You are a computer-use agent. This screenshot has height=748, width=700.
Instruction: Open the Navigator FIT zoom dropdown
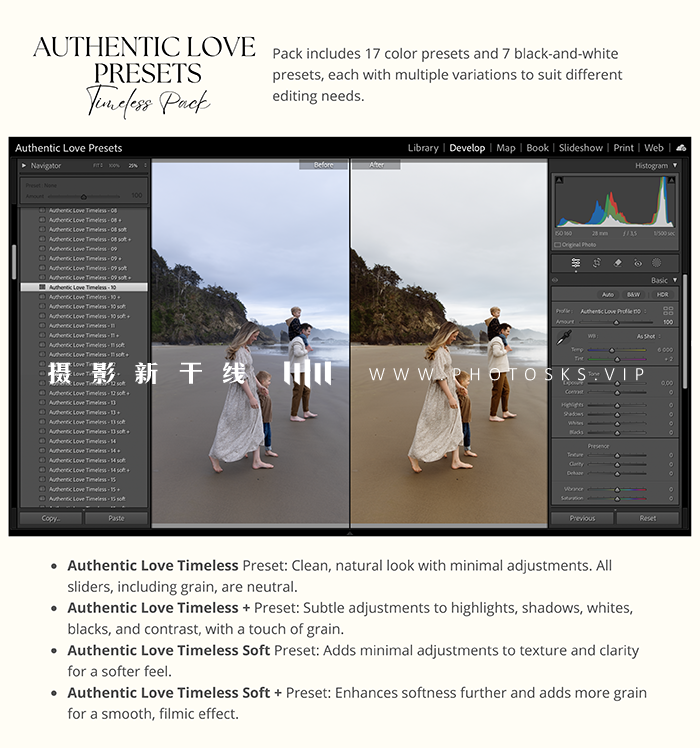[x=98, y=166]
